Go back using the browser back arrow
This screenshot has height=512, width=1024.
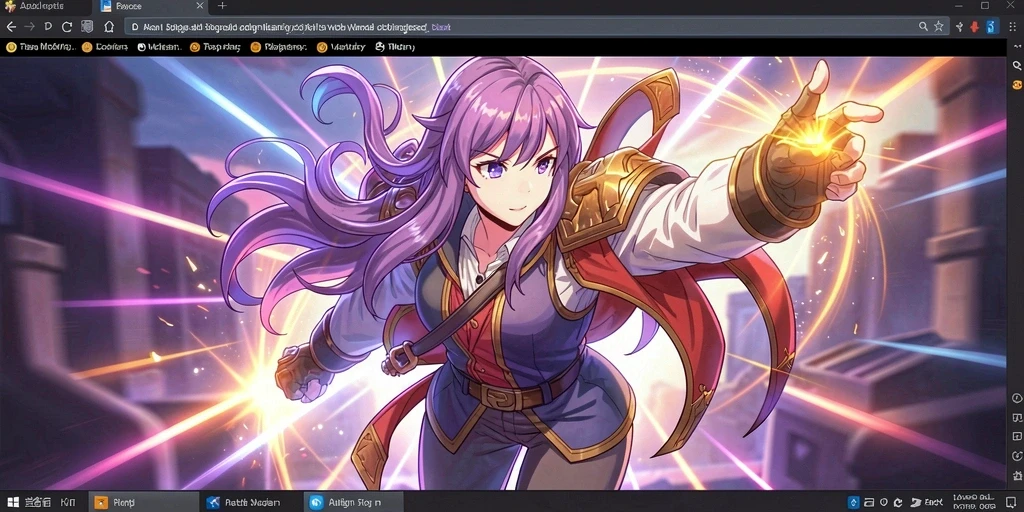point(10,27)
